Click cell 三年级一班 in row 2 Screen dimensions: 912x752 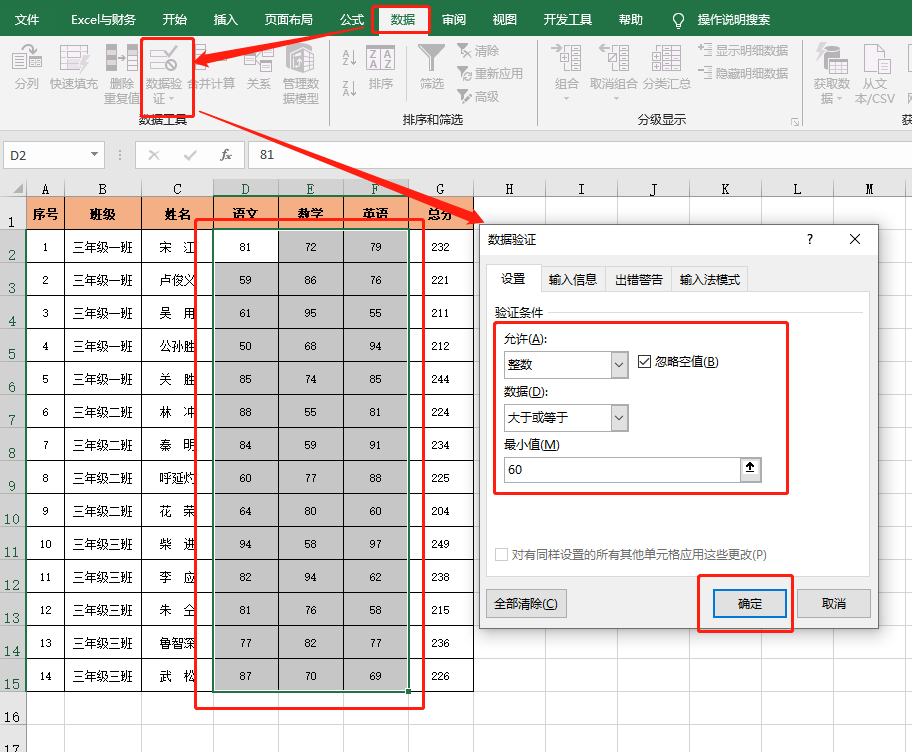point(103,247)
